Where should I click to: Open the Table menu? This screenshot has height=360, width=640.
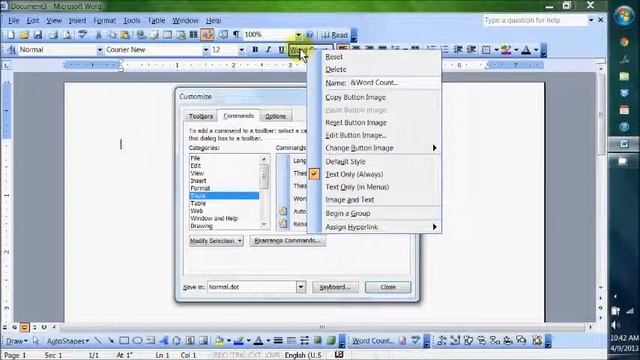click(156, 20)
